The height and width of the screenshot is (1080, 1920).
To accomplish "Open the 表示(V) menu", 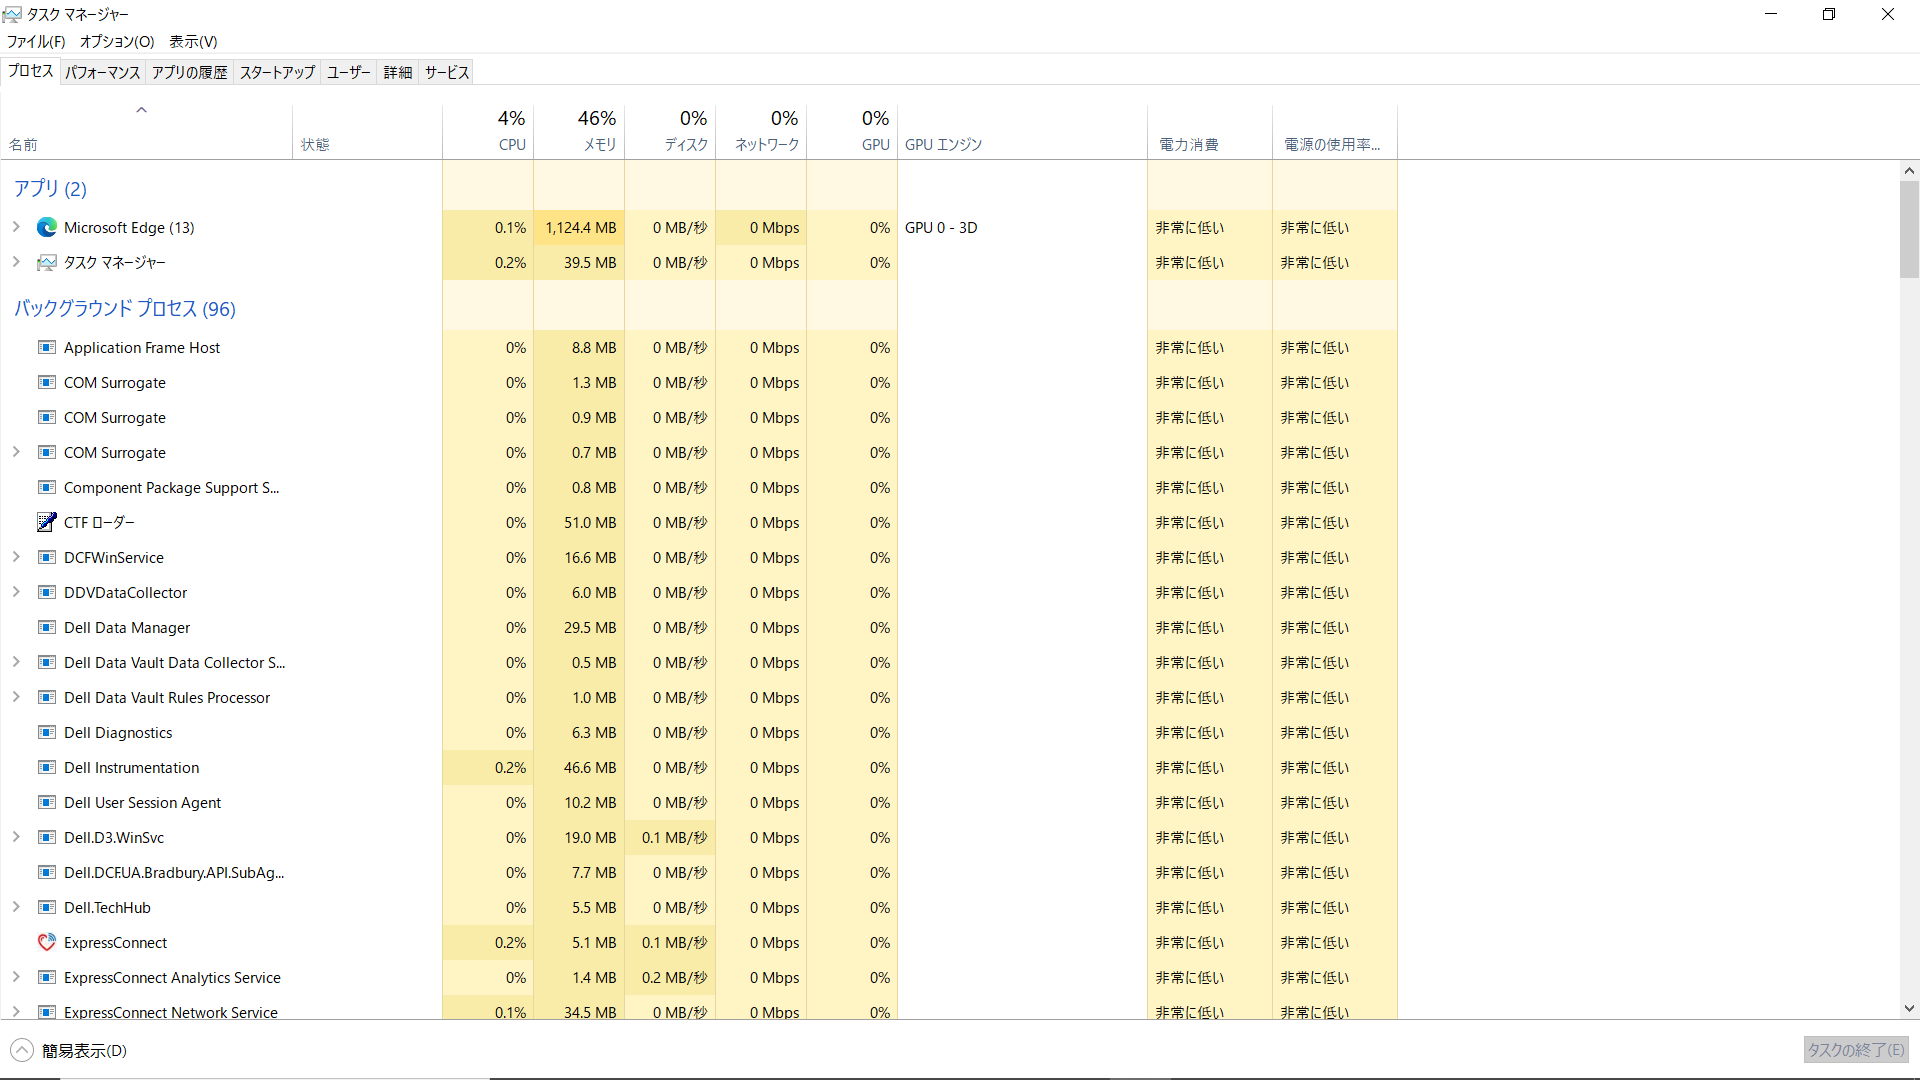I will (193, 41).
